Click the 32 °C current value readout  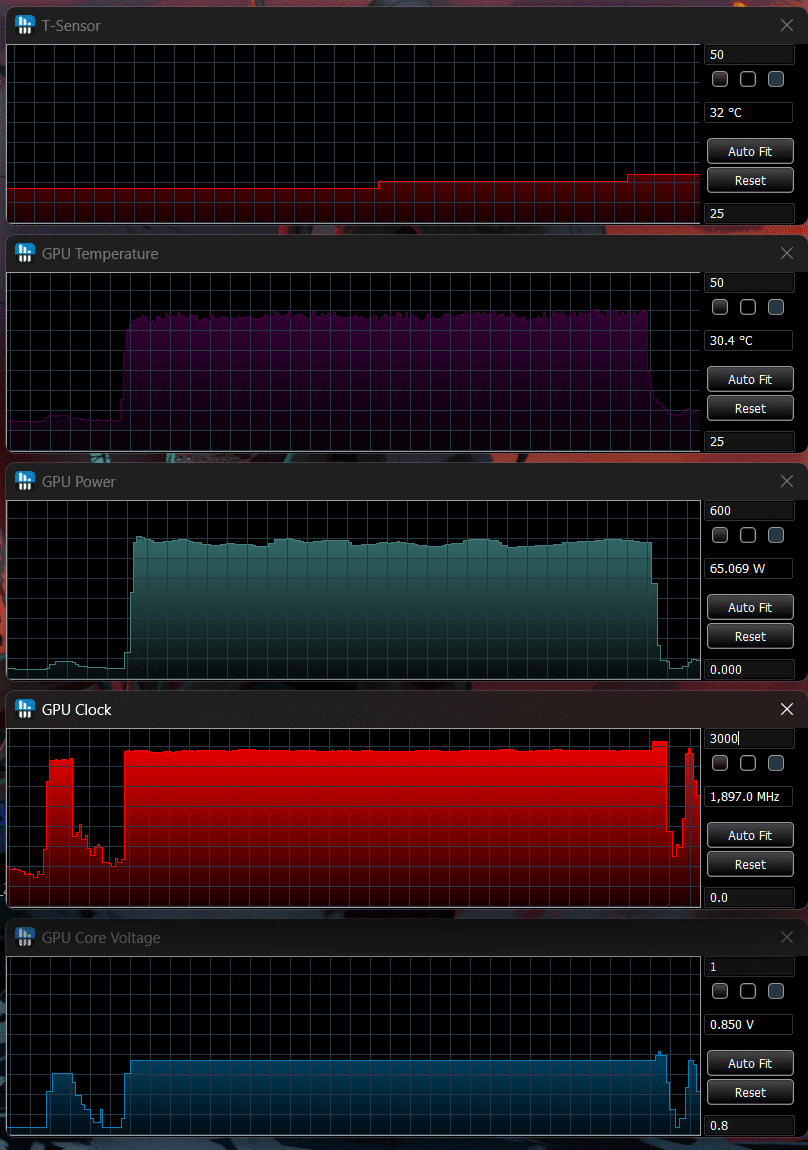coord(749,113)
